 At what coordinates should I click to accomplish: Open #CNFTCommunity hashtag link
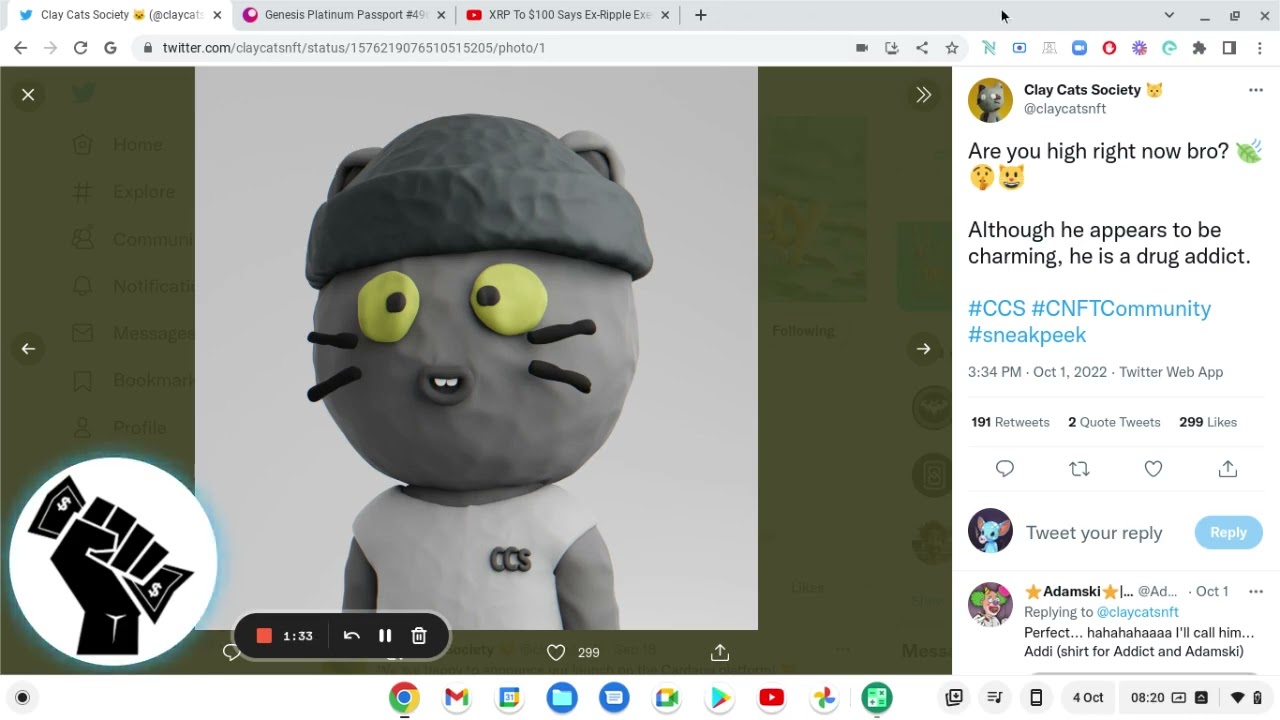click(1121, 308)
